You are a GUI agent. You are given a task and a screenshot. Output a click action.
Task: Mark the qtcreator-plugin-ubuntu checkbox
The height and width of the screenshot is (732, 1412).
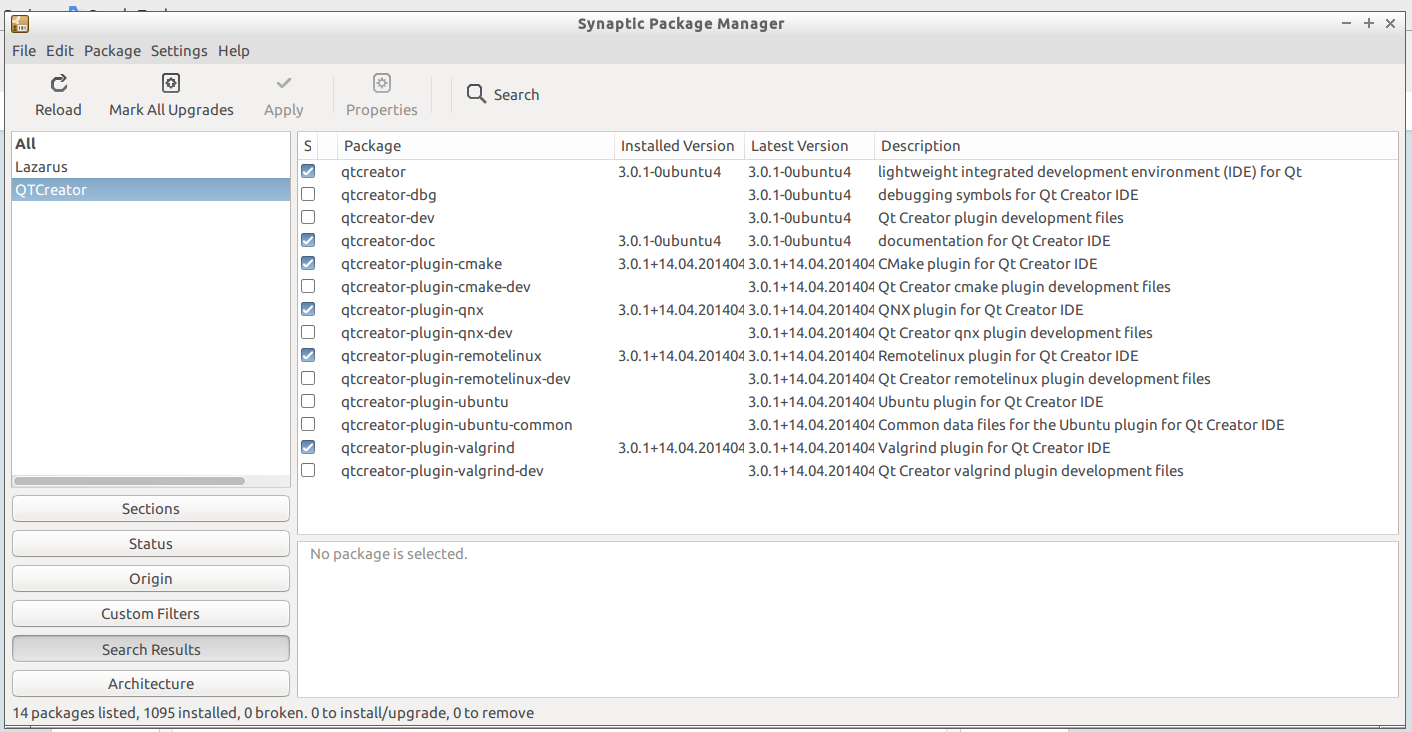[308, 401]
